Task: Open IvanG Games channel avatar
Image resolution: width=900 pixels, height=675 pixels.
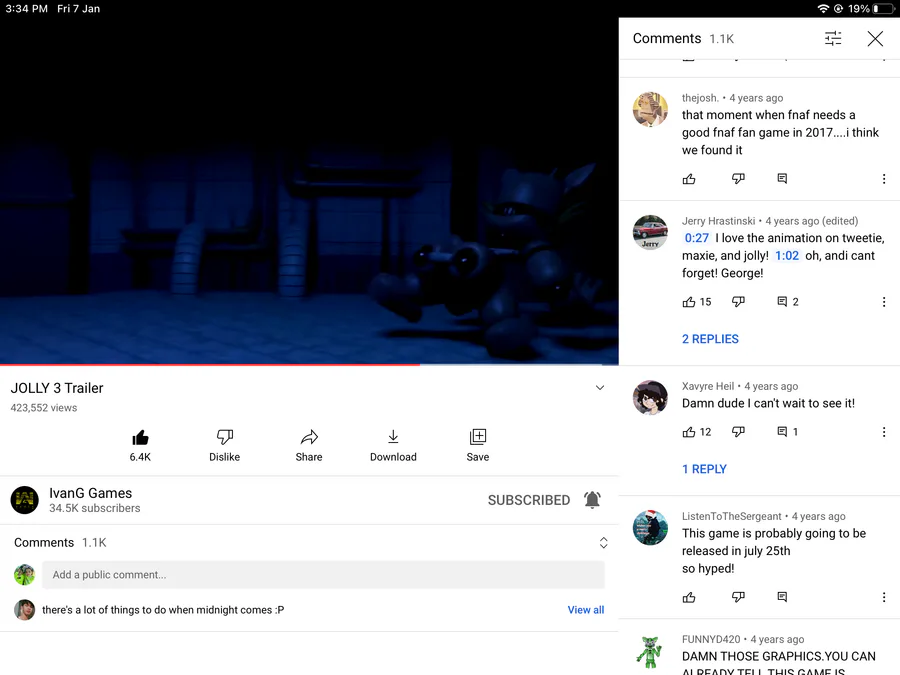Action: pyautogui.click(x=25, y=500)
